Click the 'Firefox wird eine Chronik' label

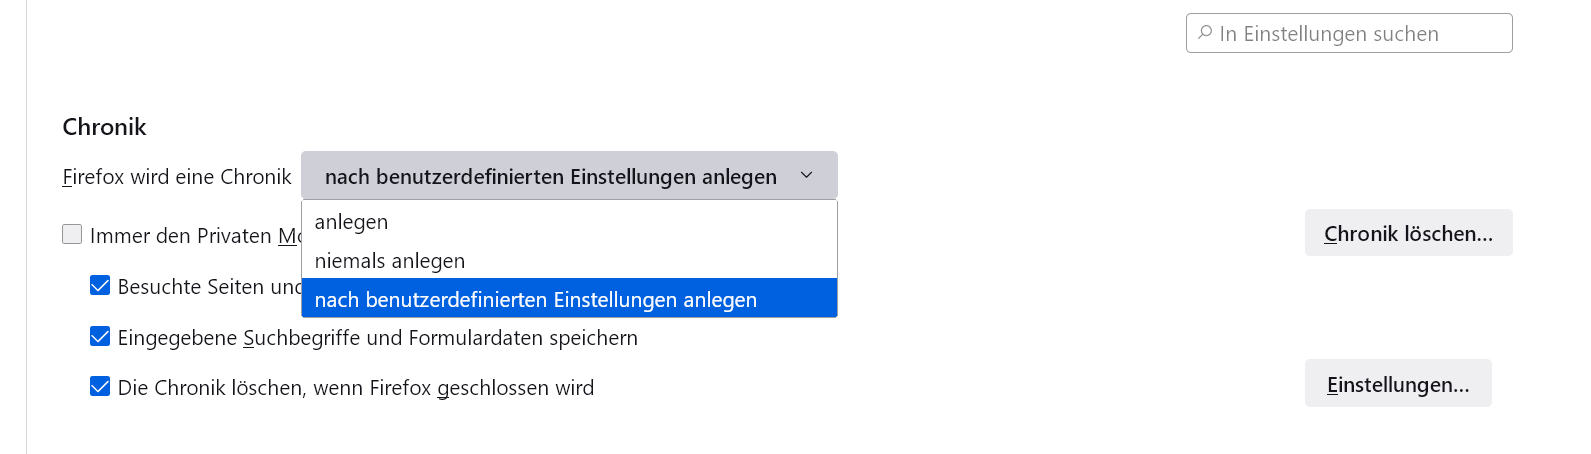(x=177, y=177)
